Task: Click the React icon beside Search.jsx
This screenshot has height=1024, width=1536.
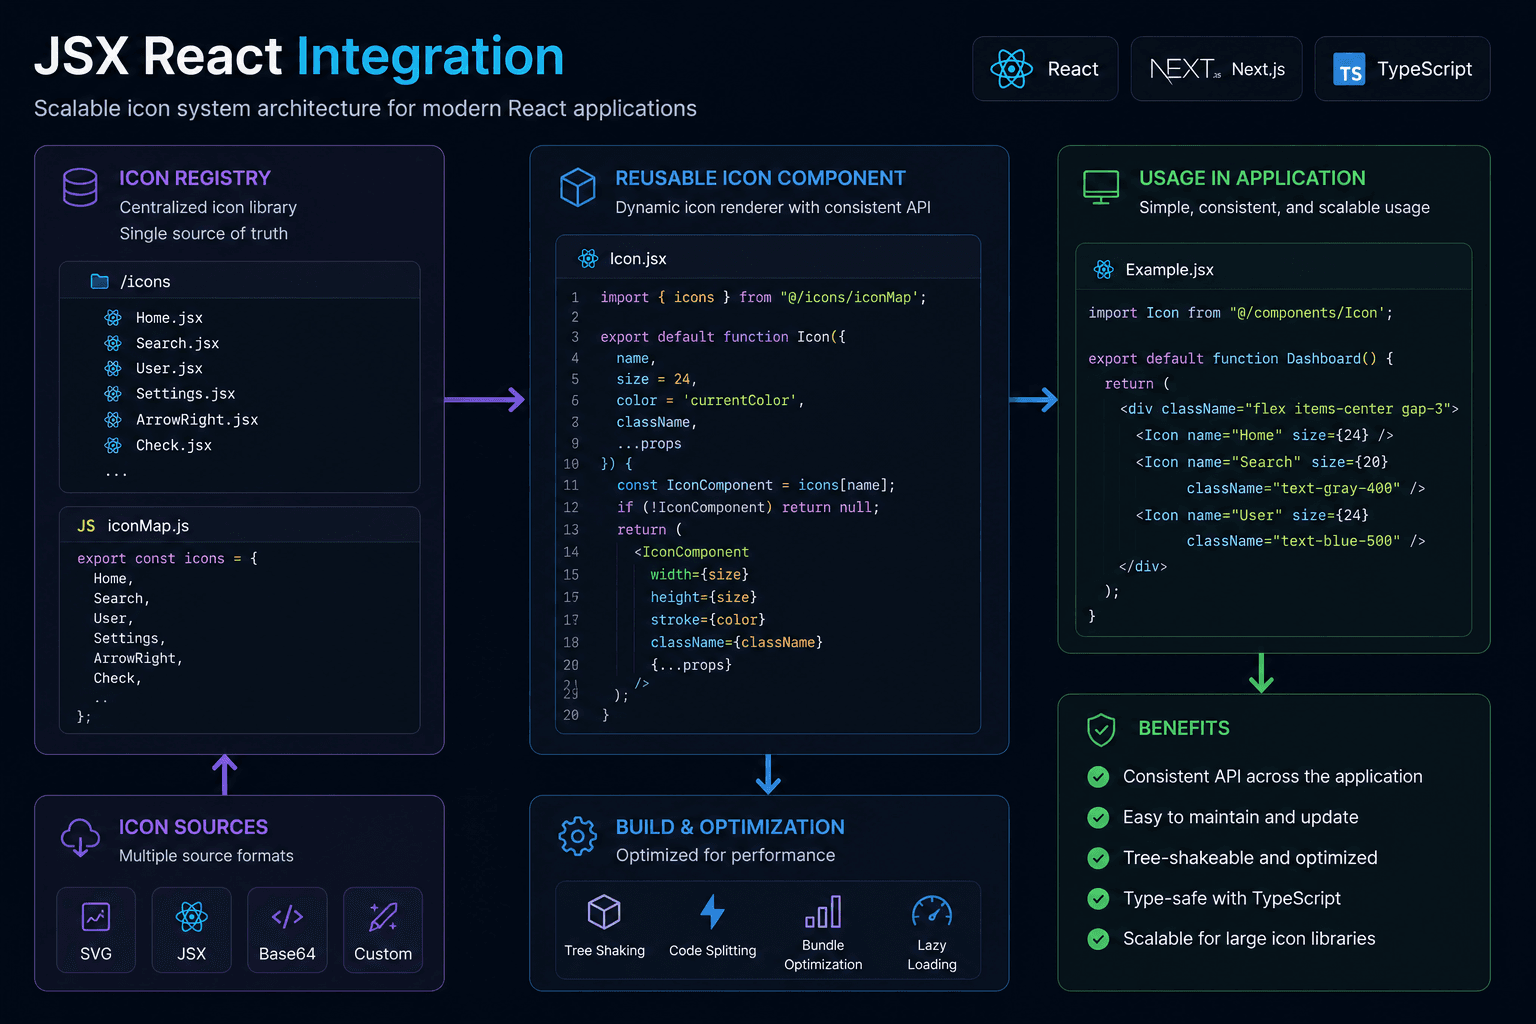Action: [113, 343]
